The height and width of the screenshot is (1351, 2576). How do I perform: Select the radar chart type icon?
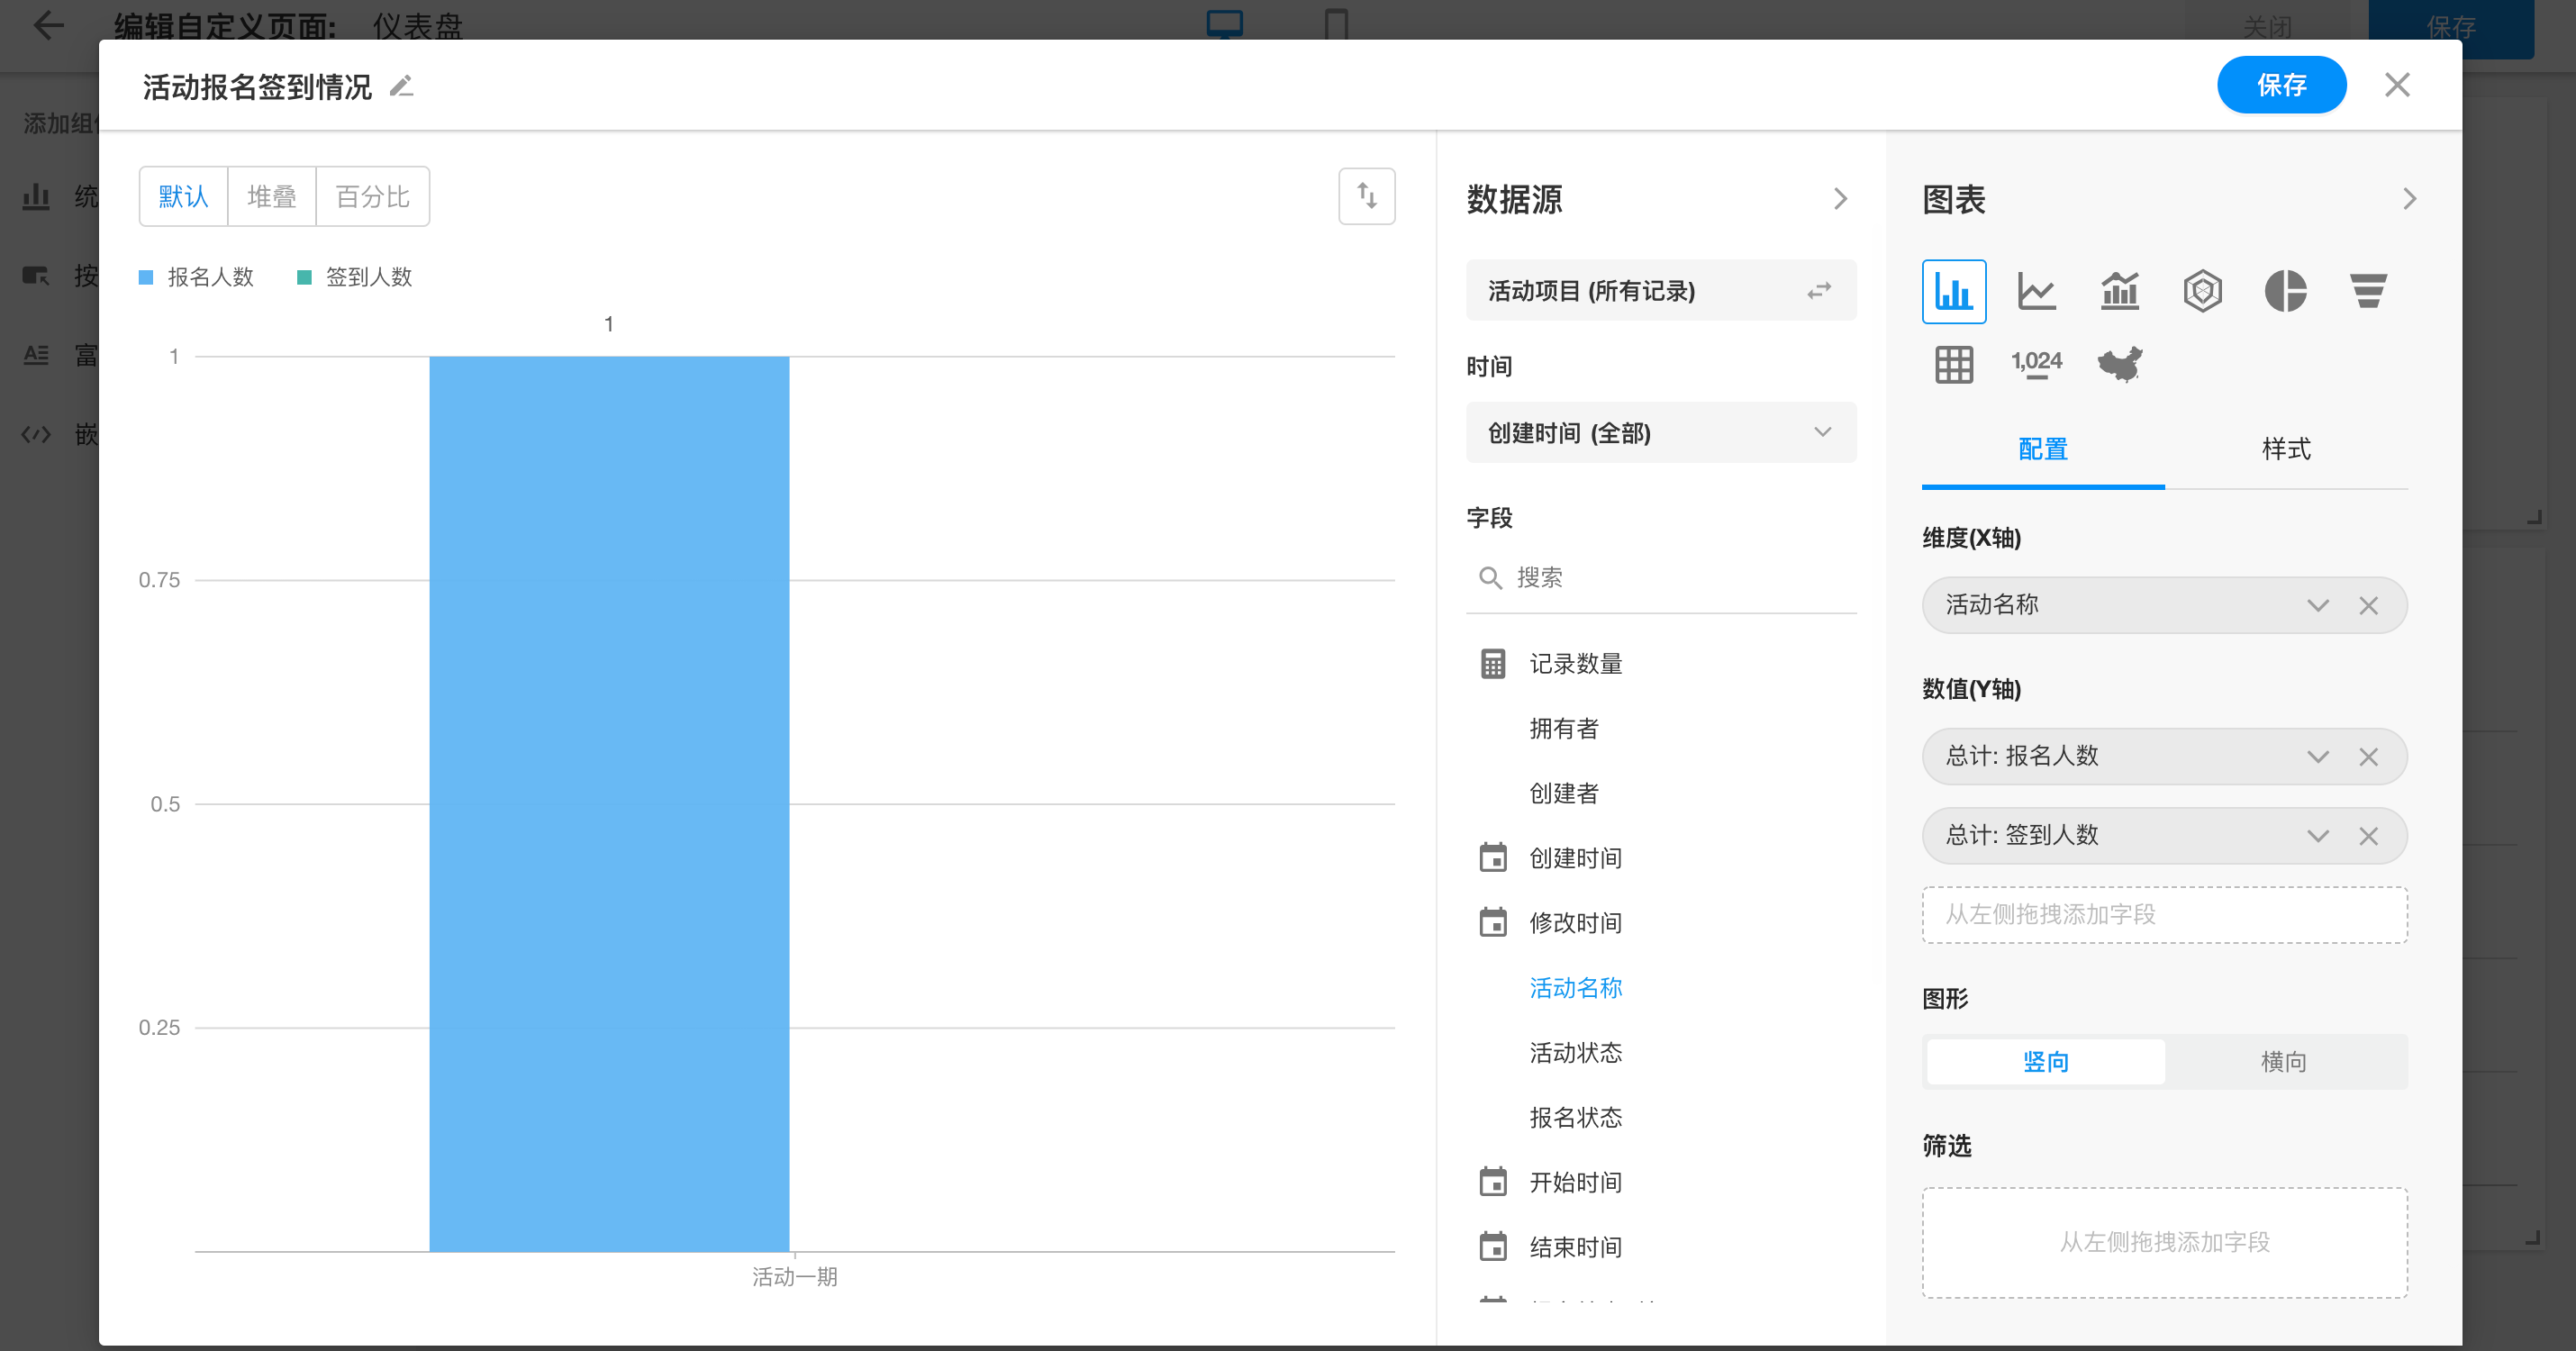[x=2202, y=291]
